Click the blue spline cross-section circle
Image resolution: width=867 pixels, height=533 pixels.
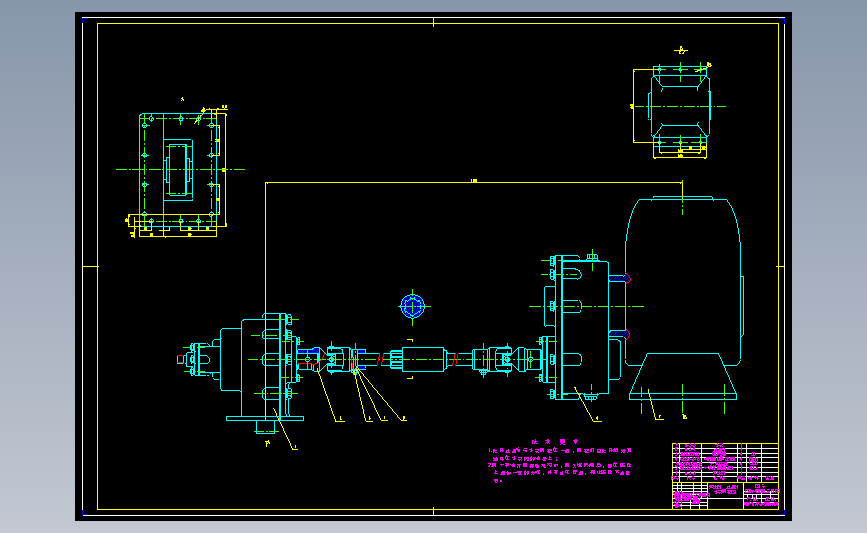click(412, 306)
